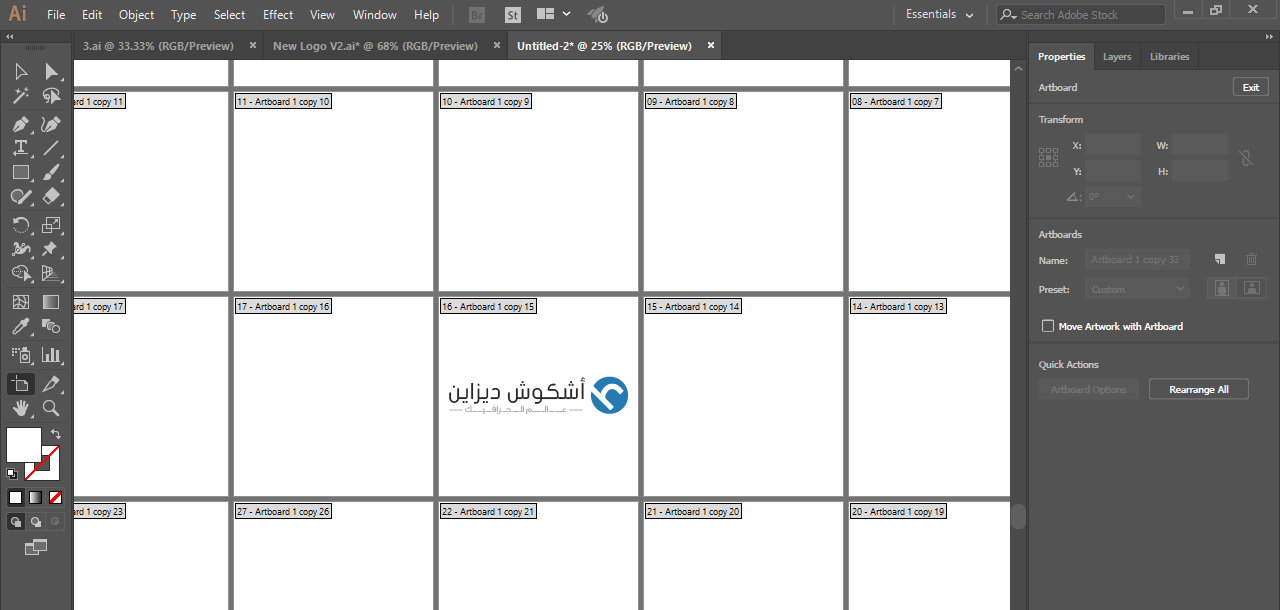
Task: Delete the artboard via trash icon in Properties
Action: click(x=1251, y=259)
